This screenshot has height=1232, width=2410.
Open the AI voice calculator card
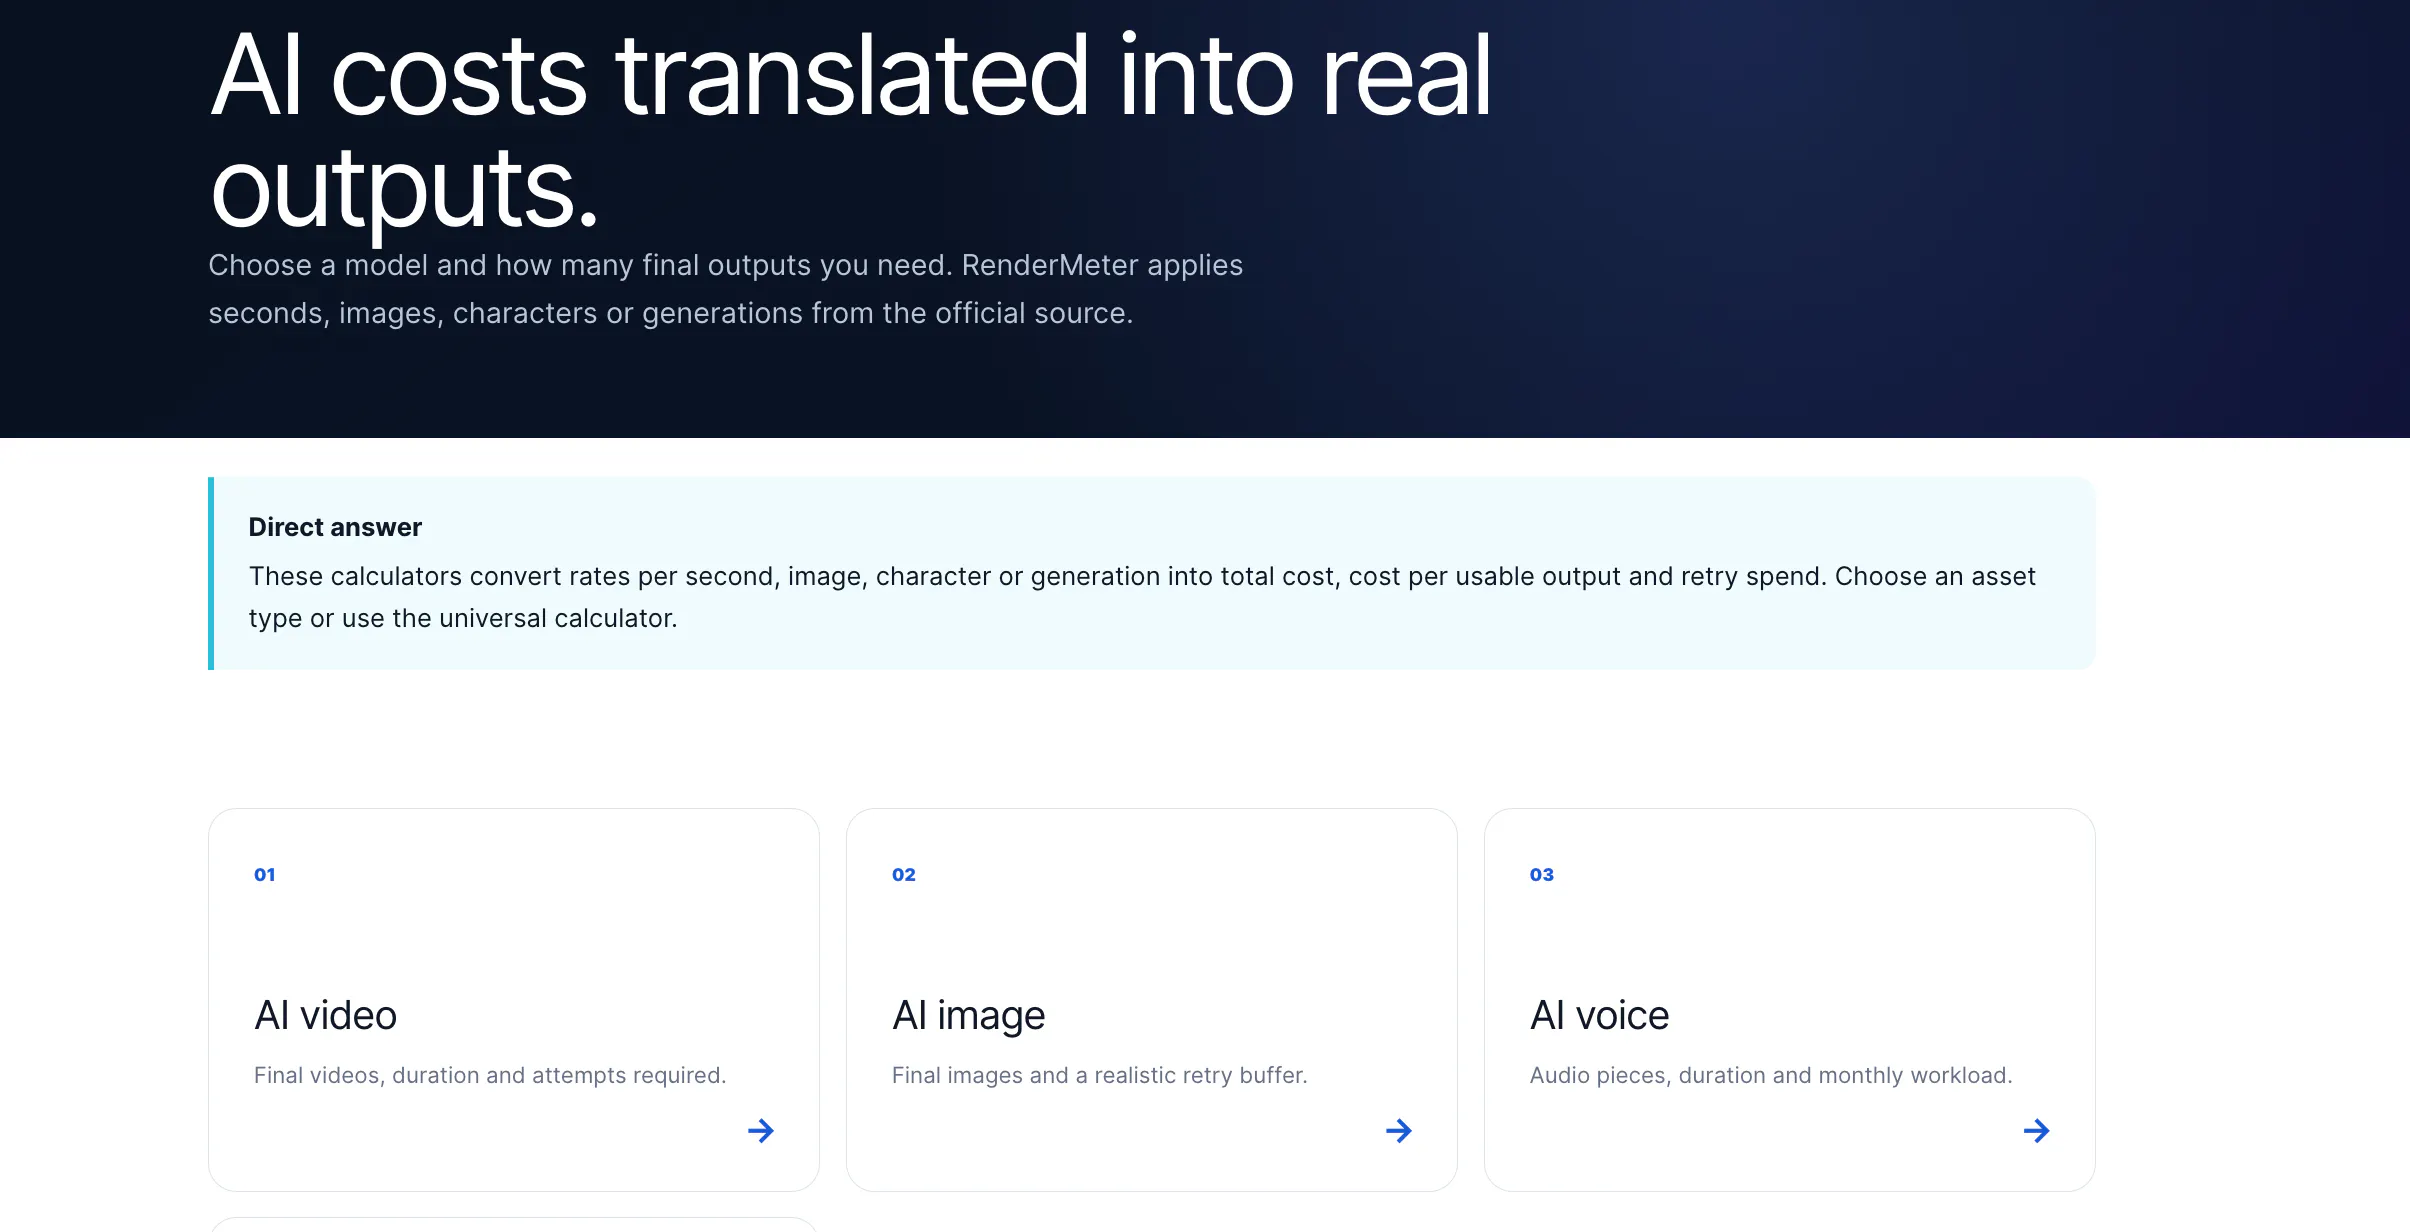[1790, 1000]
